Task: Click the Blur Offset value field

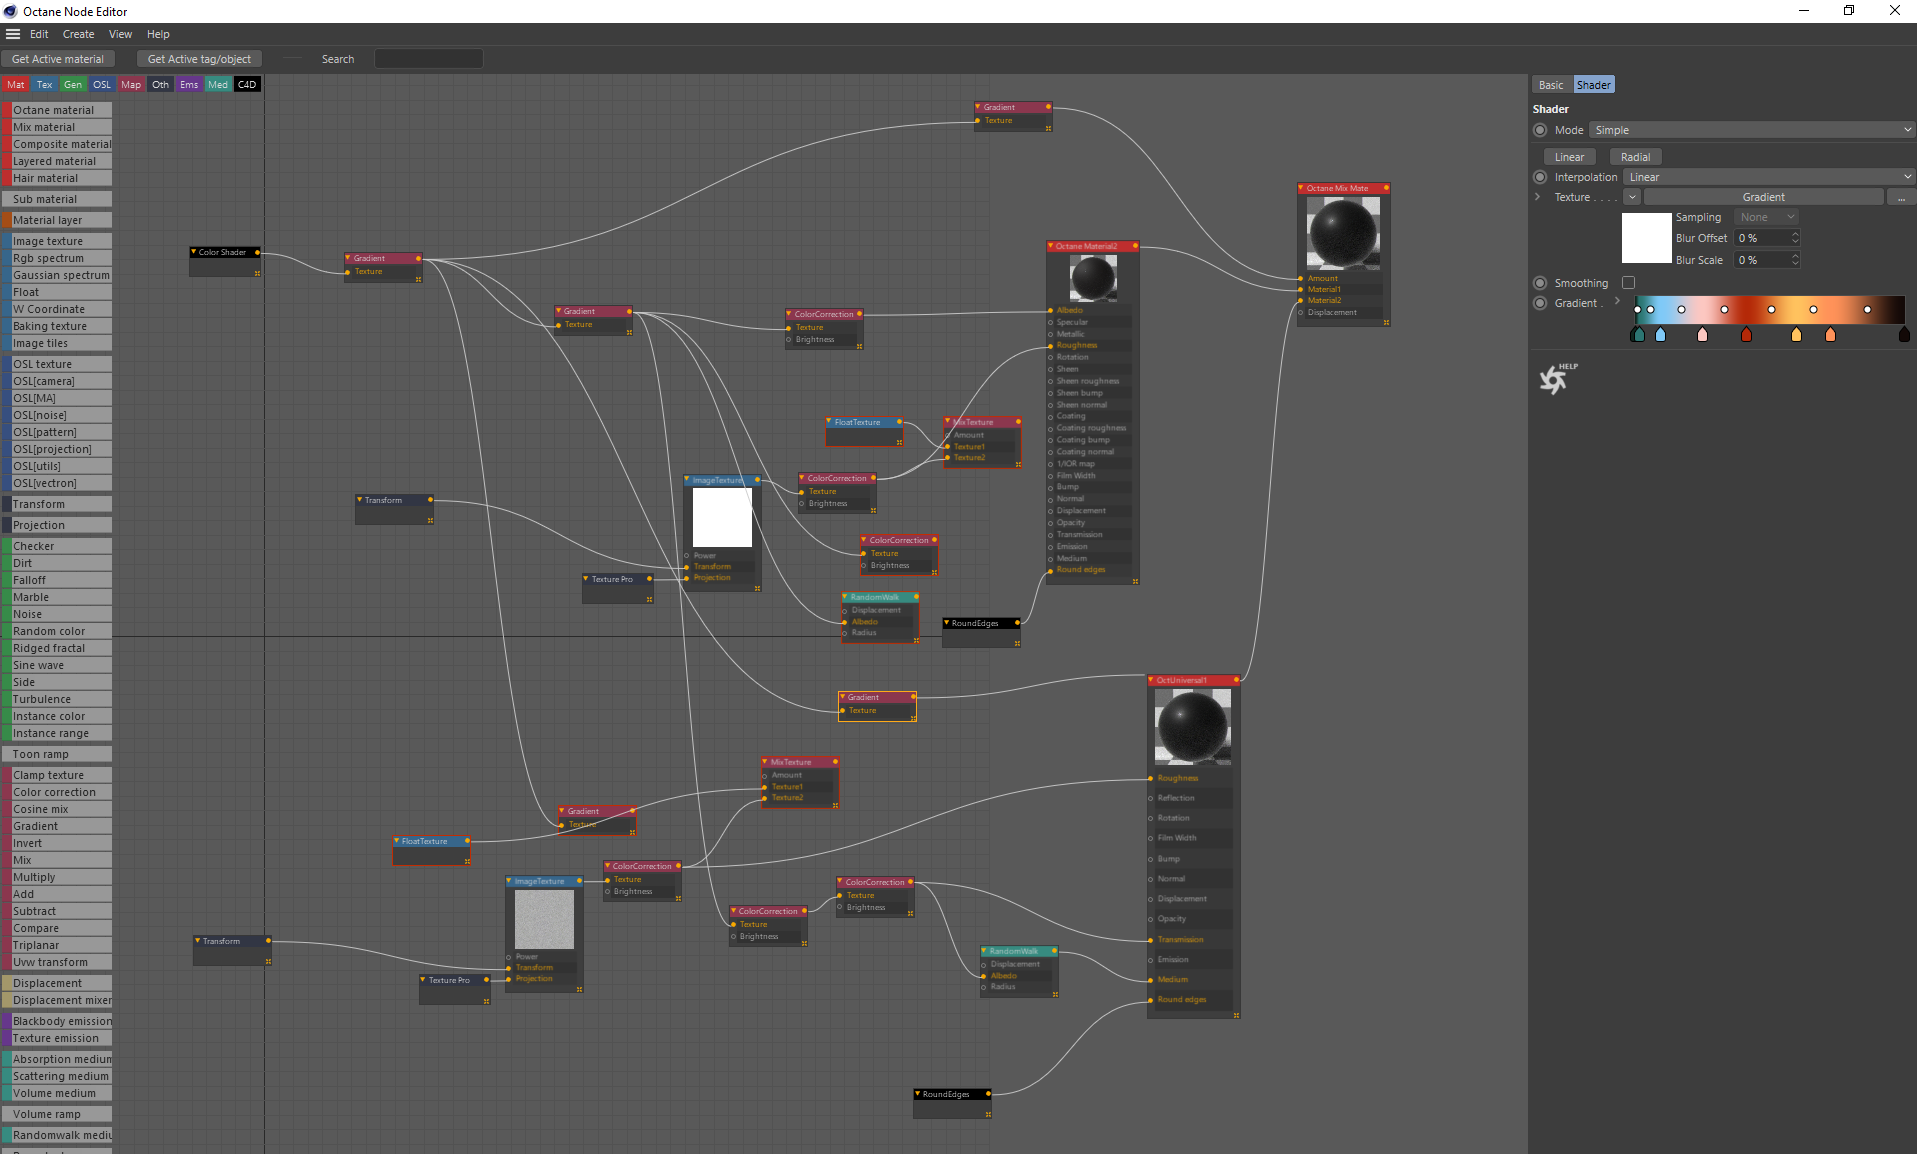Action: pyautogui.click(x=1762, y=238)
